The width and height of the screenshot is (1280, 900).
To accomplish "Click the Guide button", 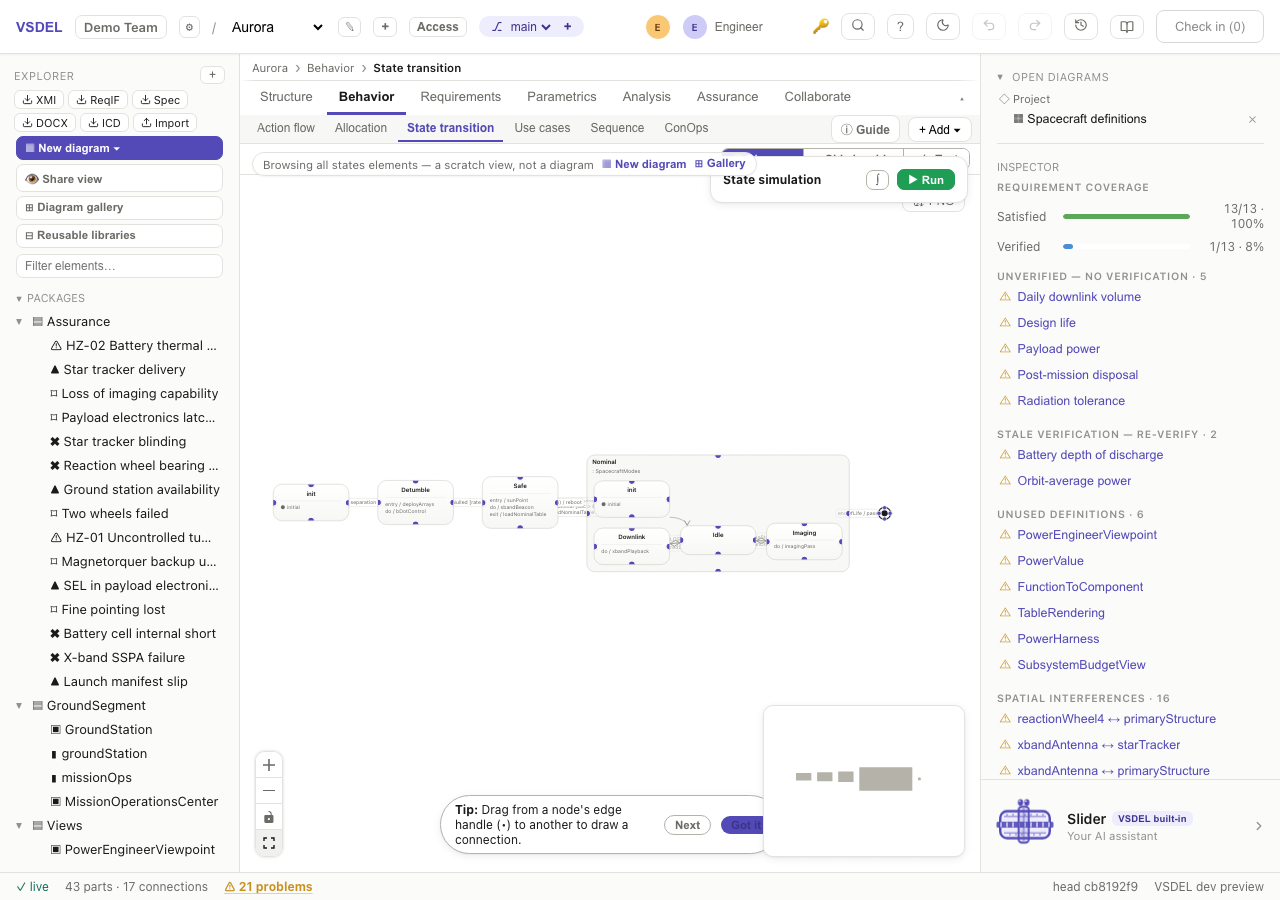I will 865,129.
